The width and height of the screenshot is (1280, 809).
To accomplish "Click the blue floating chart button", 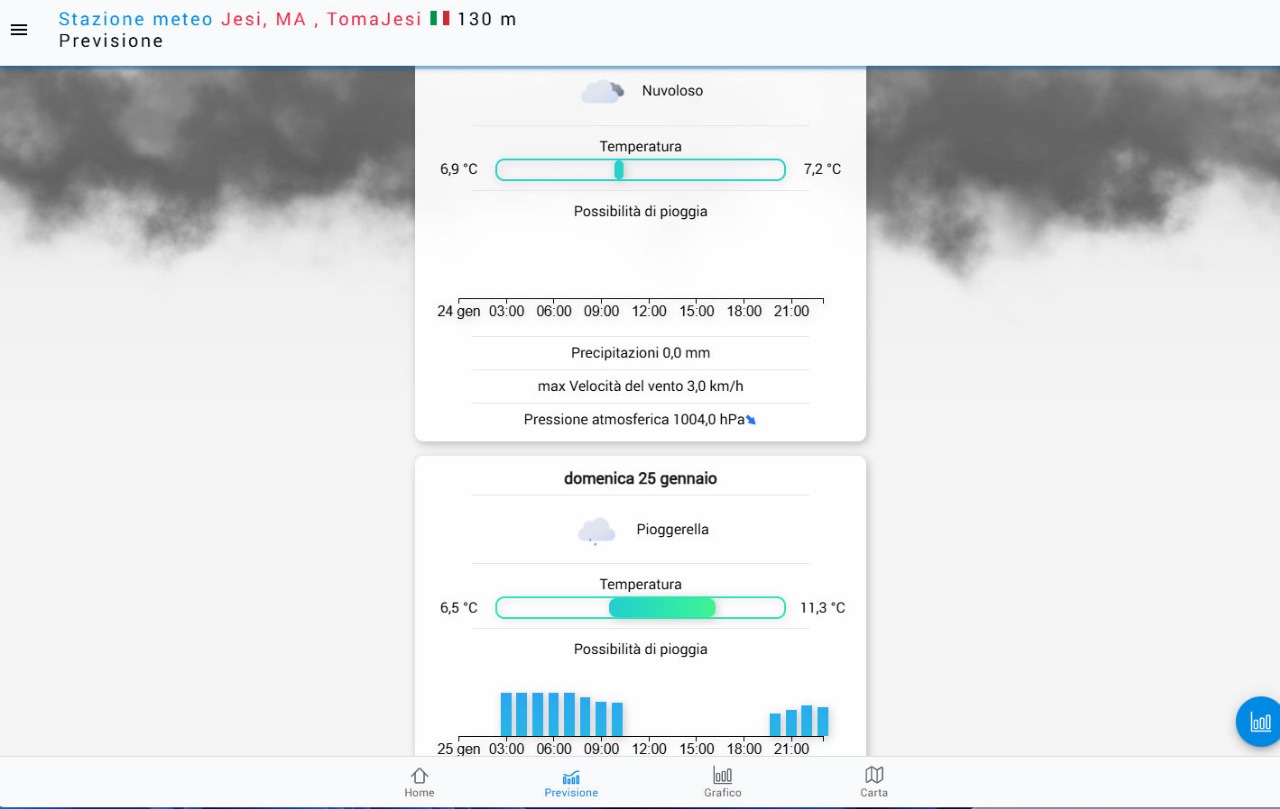I will 1259,722.
